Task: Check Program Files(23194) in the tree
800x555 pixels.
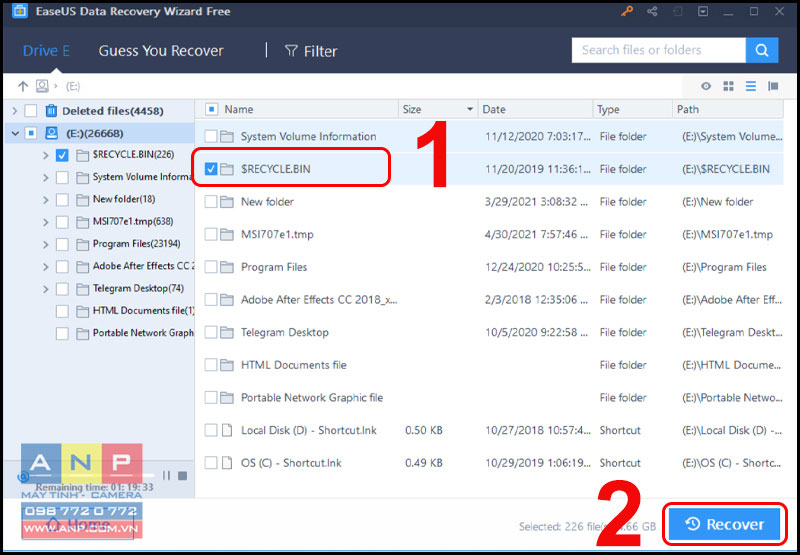Action: click(x=62, y=244)
